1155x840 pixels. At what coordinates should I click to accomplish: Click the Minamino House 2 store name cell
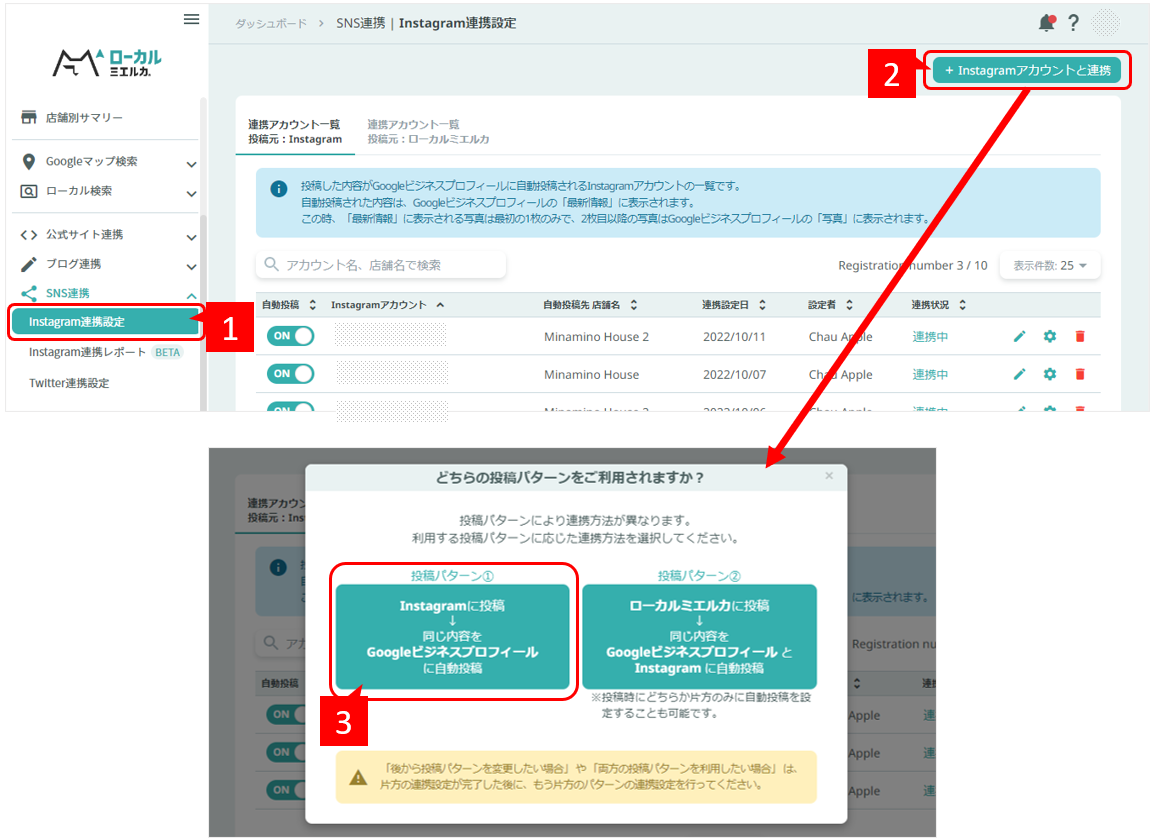click(x=597, y=337)
